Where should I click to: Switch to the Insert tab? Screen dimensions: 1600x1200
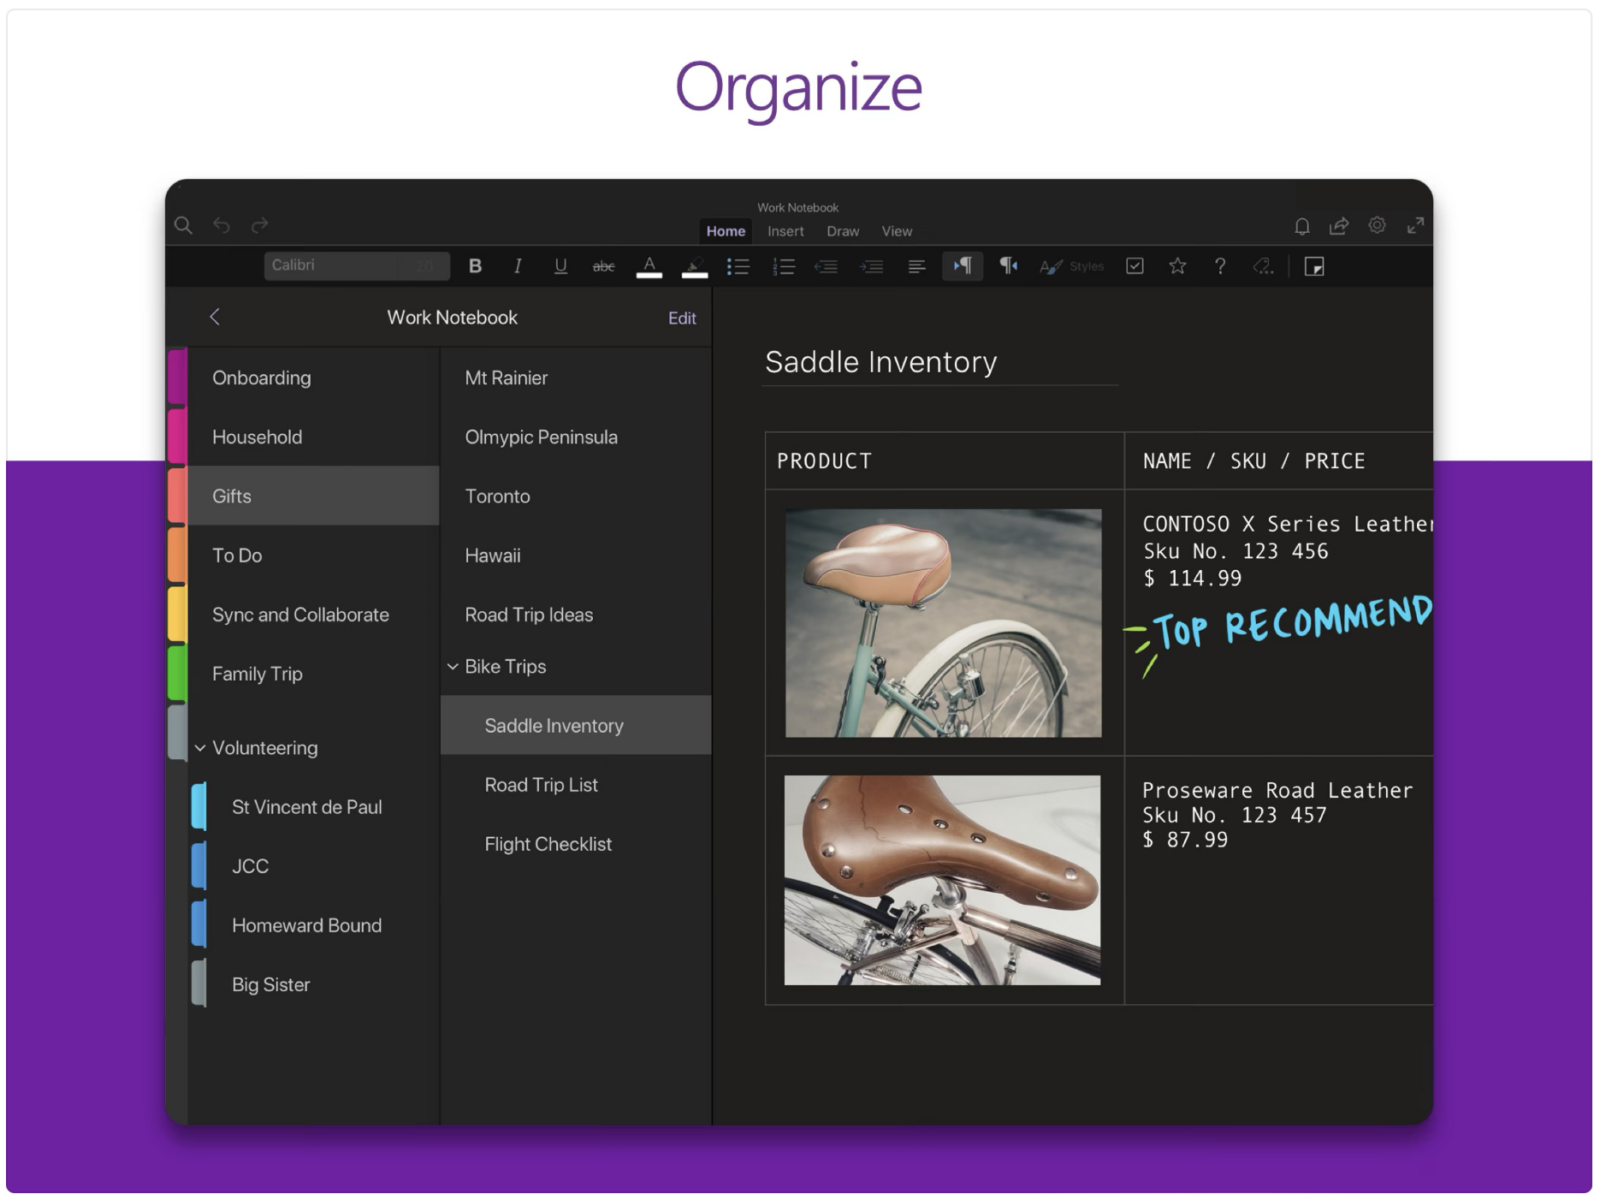click(x=785, y=231)
